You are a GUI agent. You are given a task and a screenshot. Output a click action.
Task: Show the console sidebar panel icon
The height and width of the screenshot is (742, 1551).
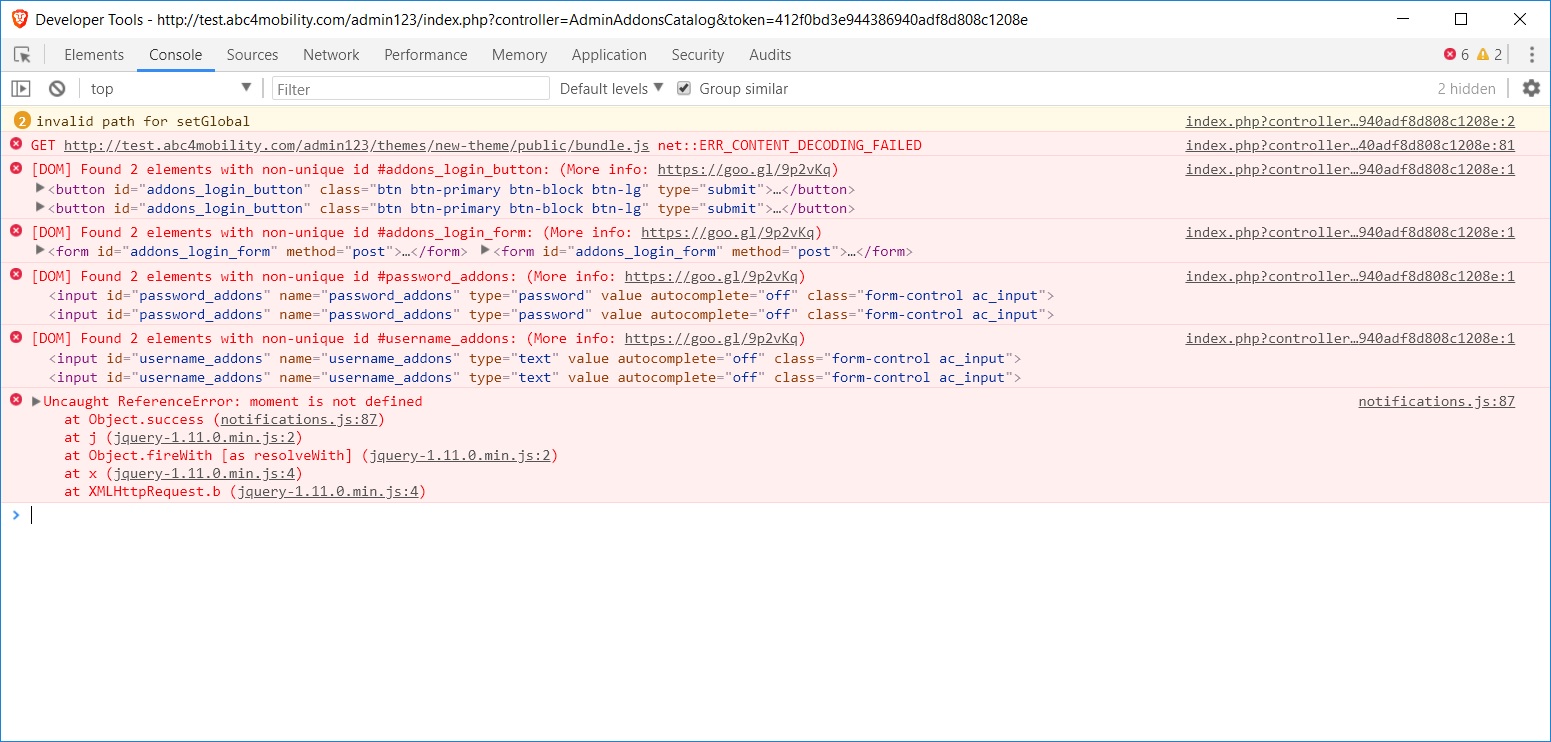(x=21, y=89)
